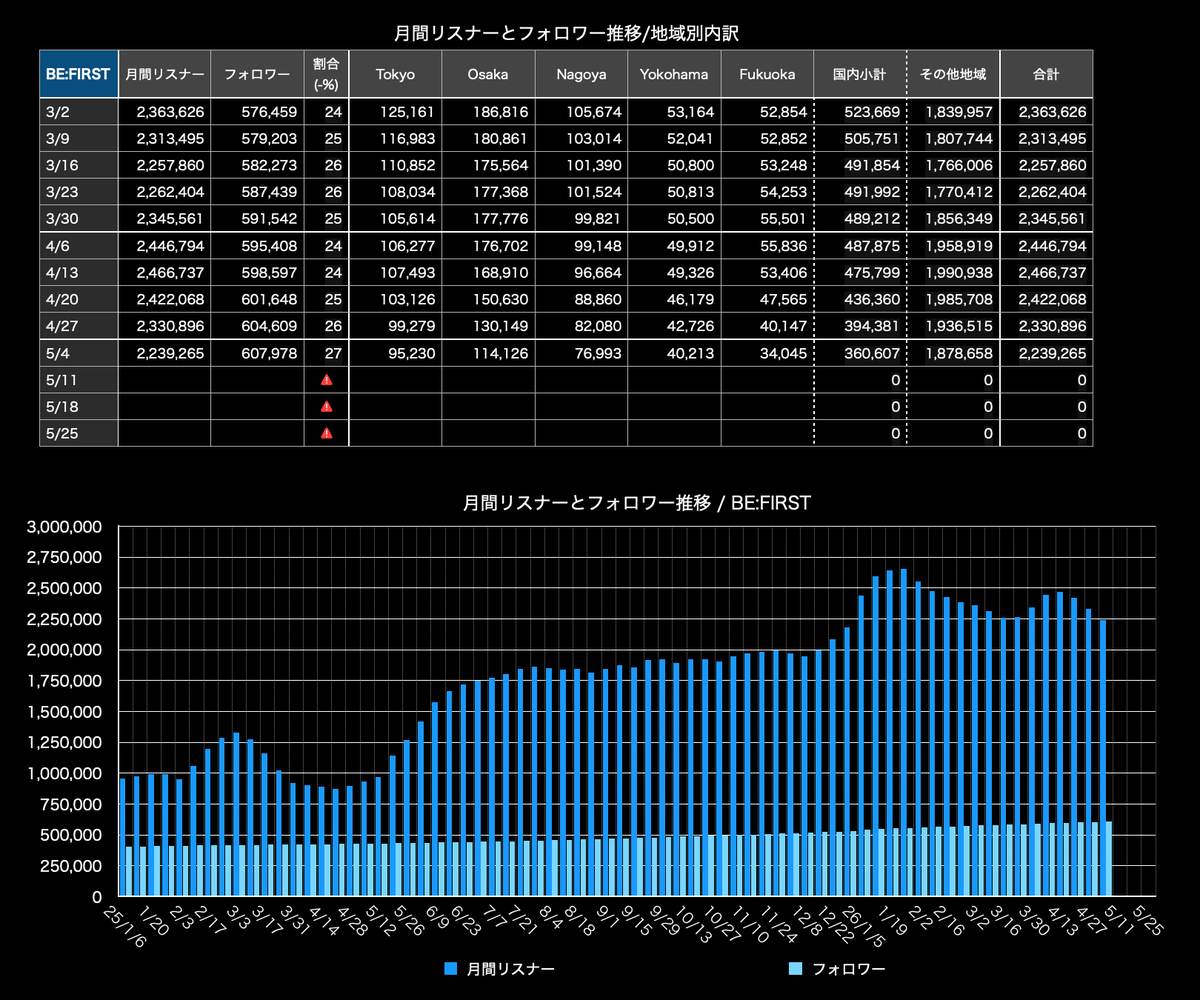Click the 750,000 y-axis label
This screenshot has height=1000, width=1200.
pyautogui.click(x=73, y=804)
